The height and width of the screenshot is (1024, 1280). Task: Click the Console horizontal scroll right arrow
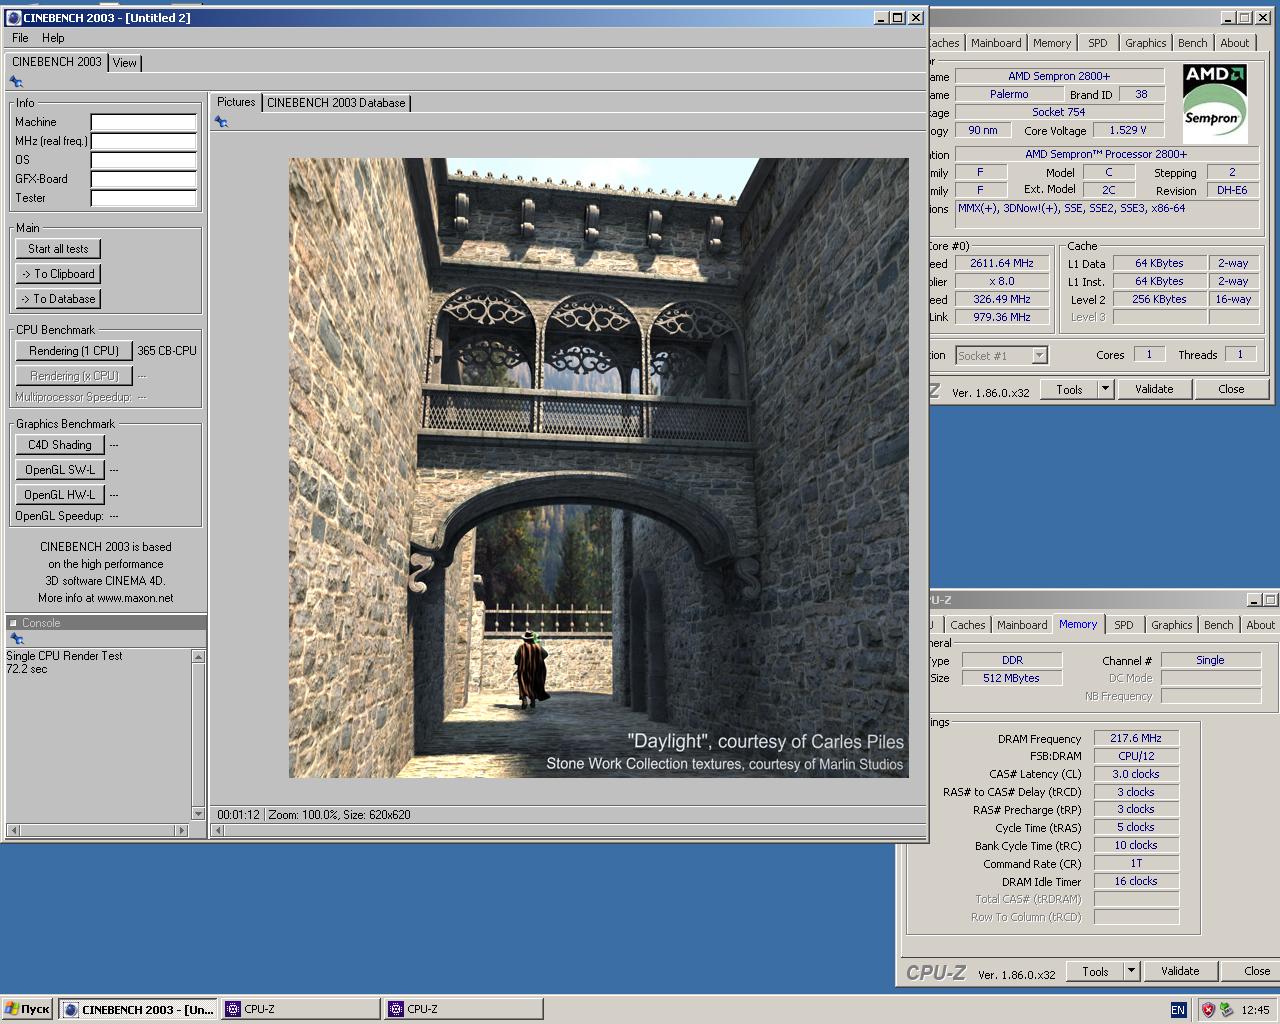click(181, 830)
